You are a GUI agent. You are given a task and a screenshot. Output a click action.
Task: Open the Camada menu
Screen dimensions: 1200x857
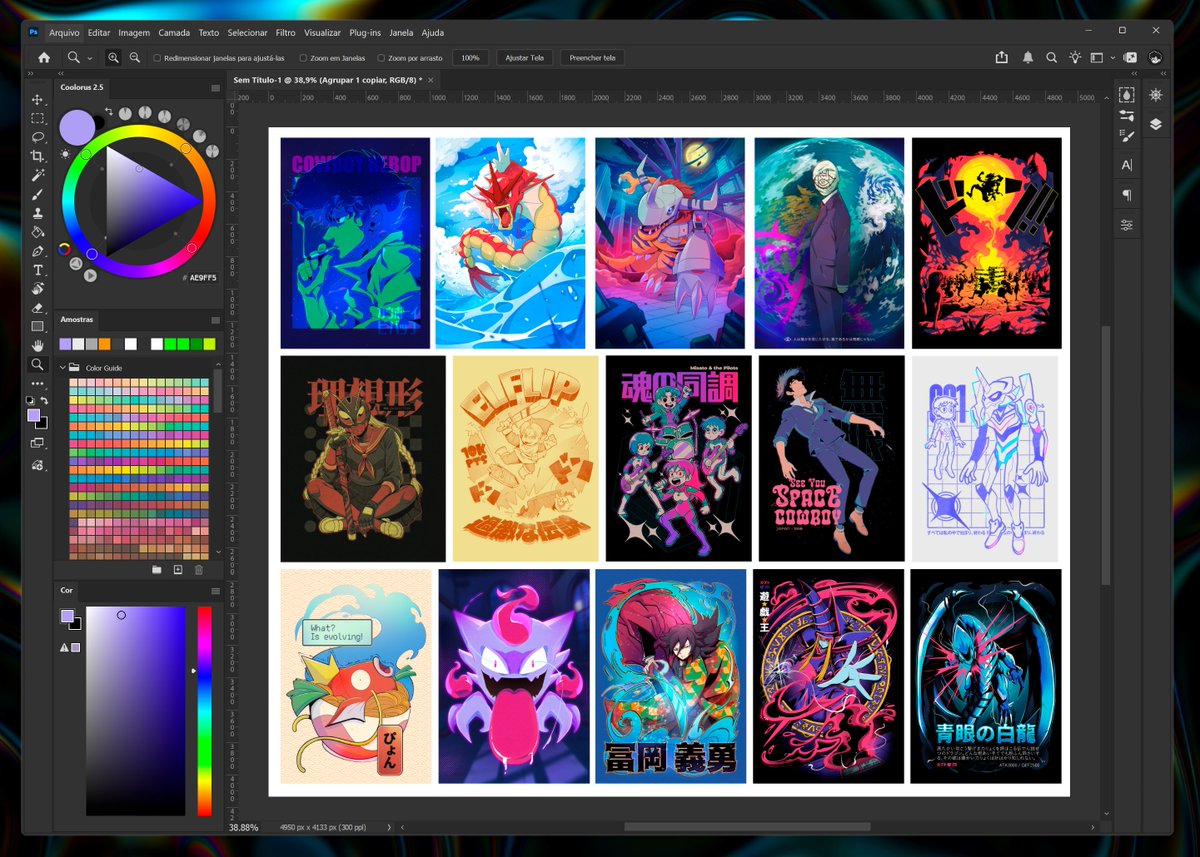(174, 32)
